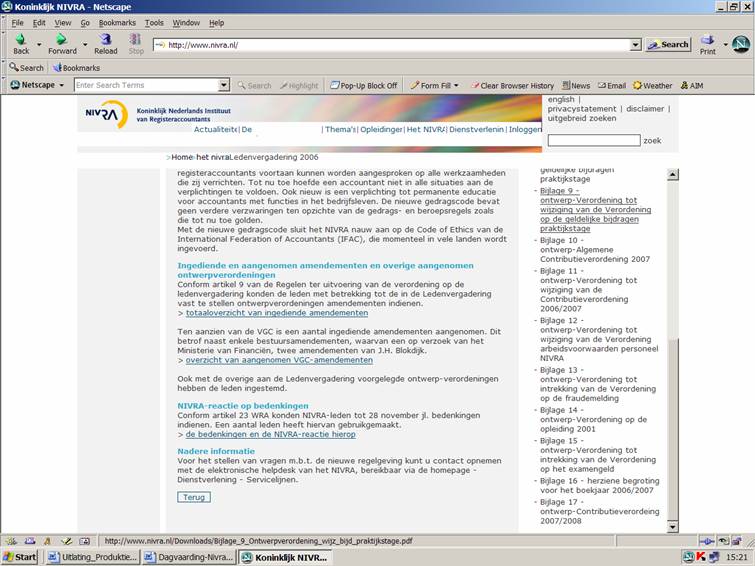Click the Terug button

click(x=194, y=497)
